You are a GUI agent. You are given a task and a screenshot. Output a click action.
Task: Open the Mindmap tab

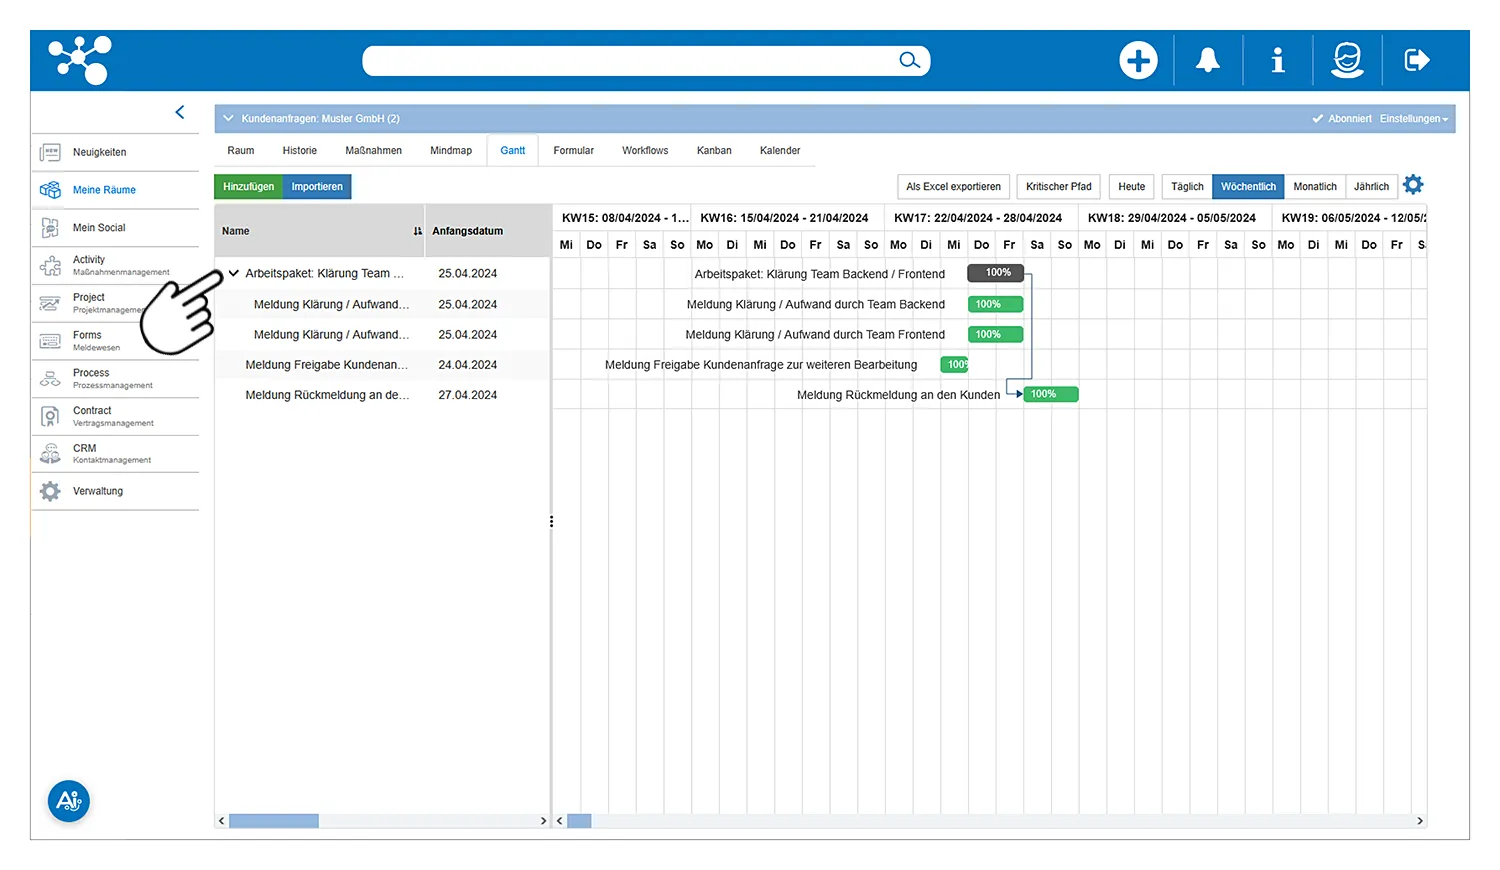pos(451,151)
